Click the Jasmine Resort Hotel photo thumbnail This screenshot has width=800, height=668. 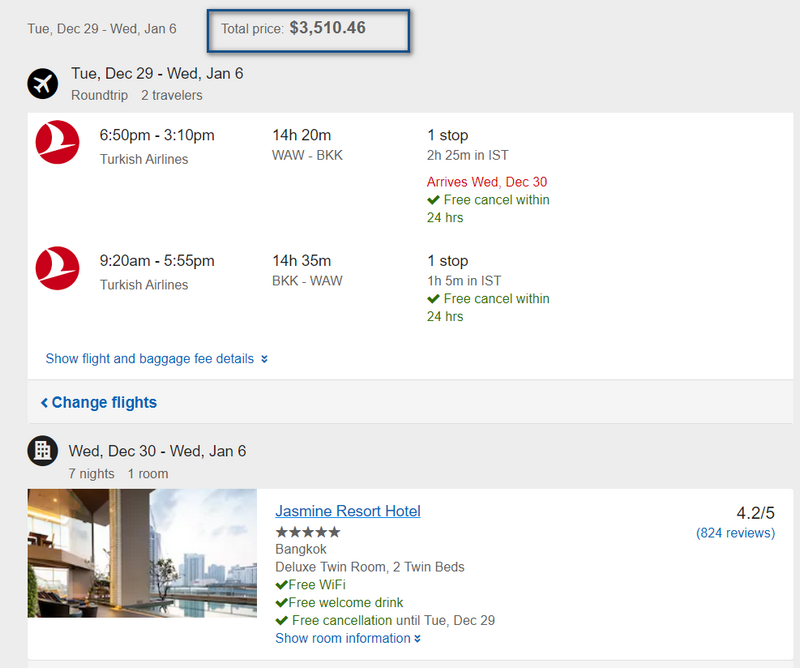point(142,553)
